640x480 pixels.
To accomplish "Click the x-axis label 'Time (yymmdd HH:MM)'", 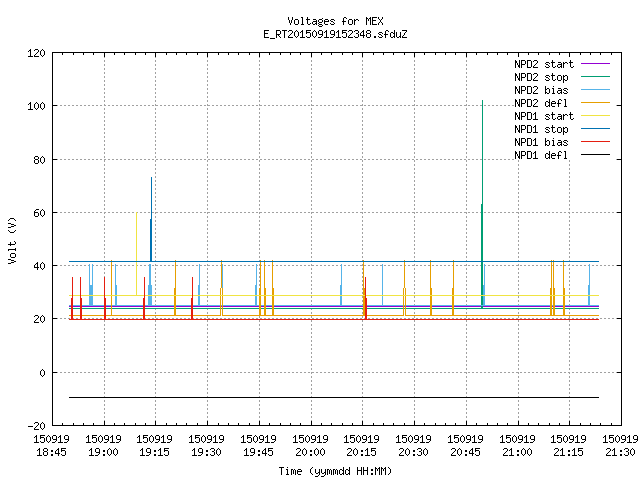I will (x=335, y=471).
